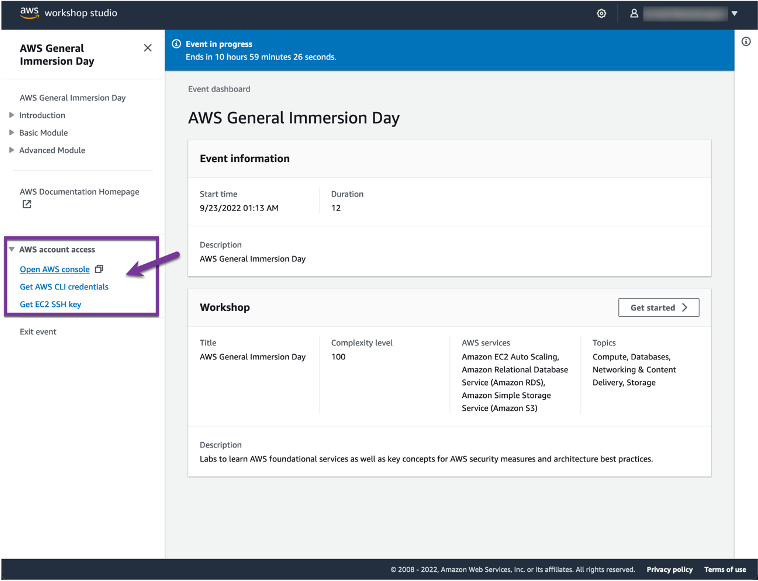The height and width of the screenshot is (581, 758).
Task: Click the workshop studio title text
Action: pos(81,13)
